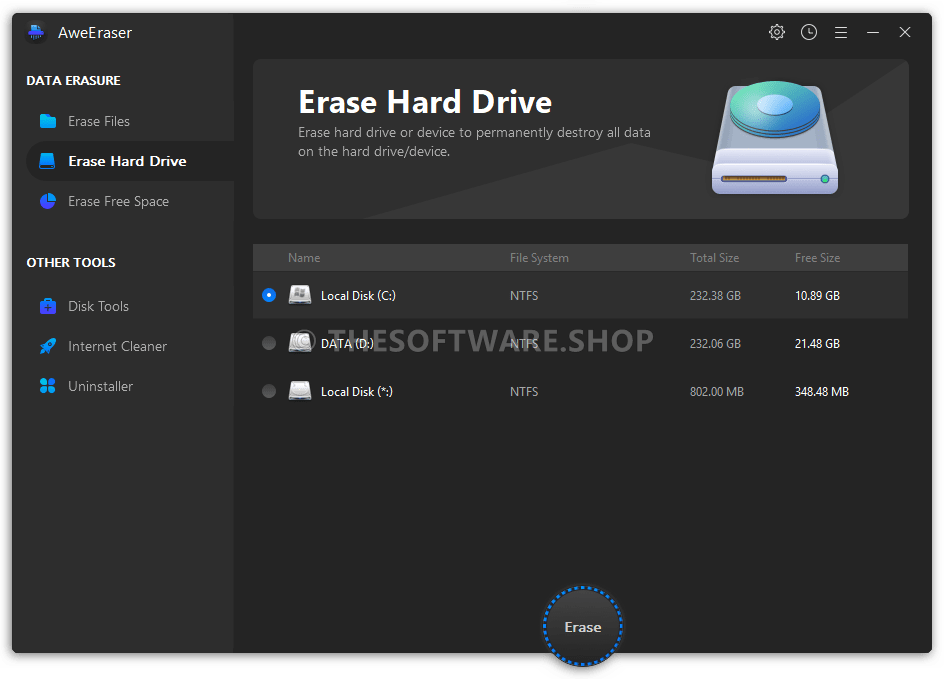
Task: Click NTFS in the Local Disk (C:) row
Action: coord(524,296)
